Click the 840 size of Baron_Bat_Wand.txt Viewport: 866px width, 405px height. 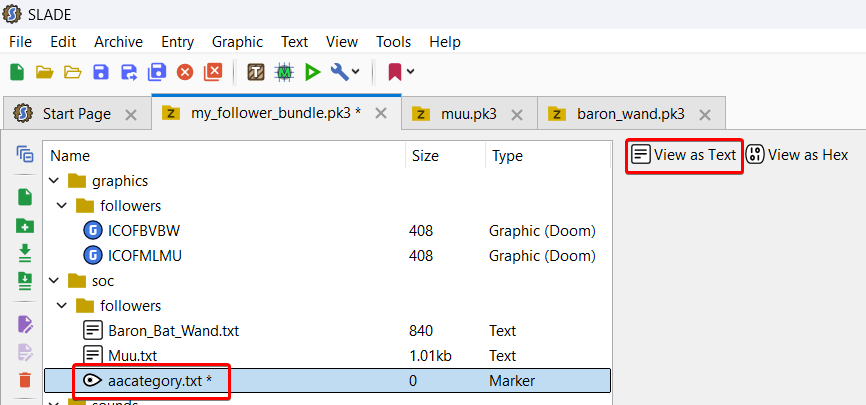pyautogui.click(x=421, y=331)
